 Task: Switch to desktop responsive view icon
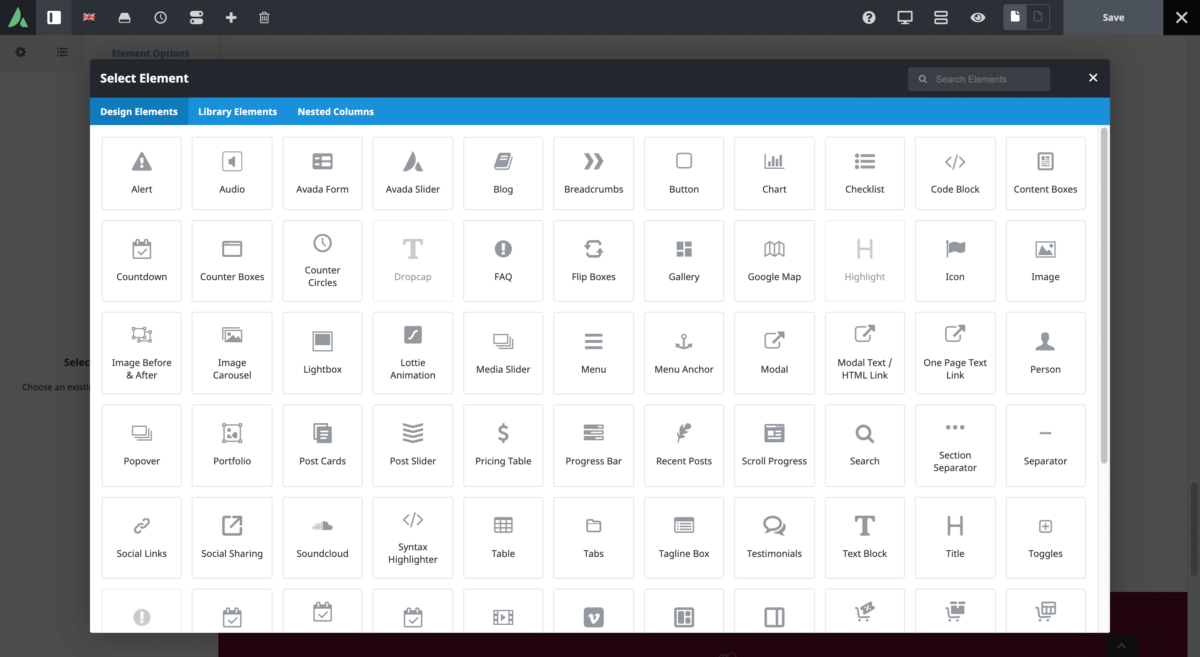[905, 17]
